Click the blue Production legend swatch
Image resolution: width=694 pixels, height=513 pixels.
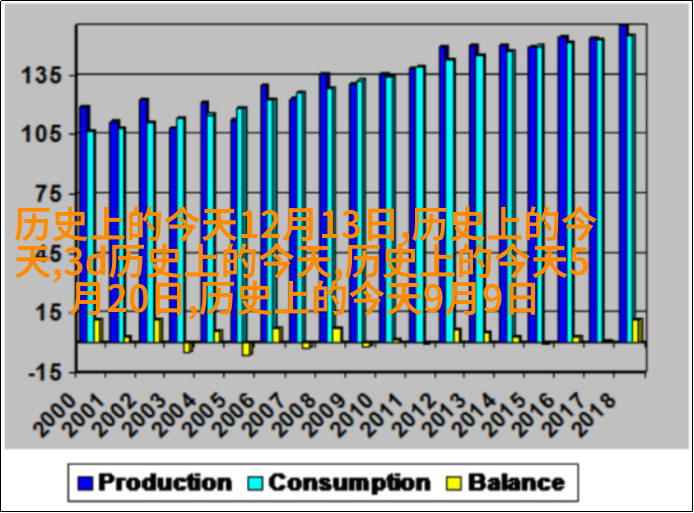85,483
